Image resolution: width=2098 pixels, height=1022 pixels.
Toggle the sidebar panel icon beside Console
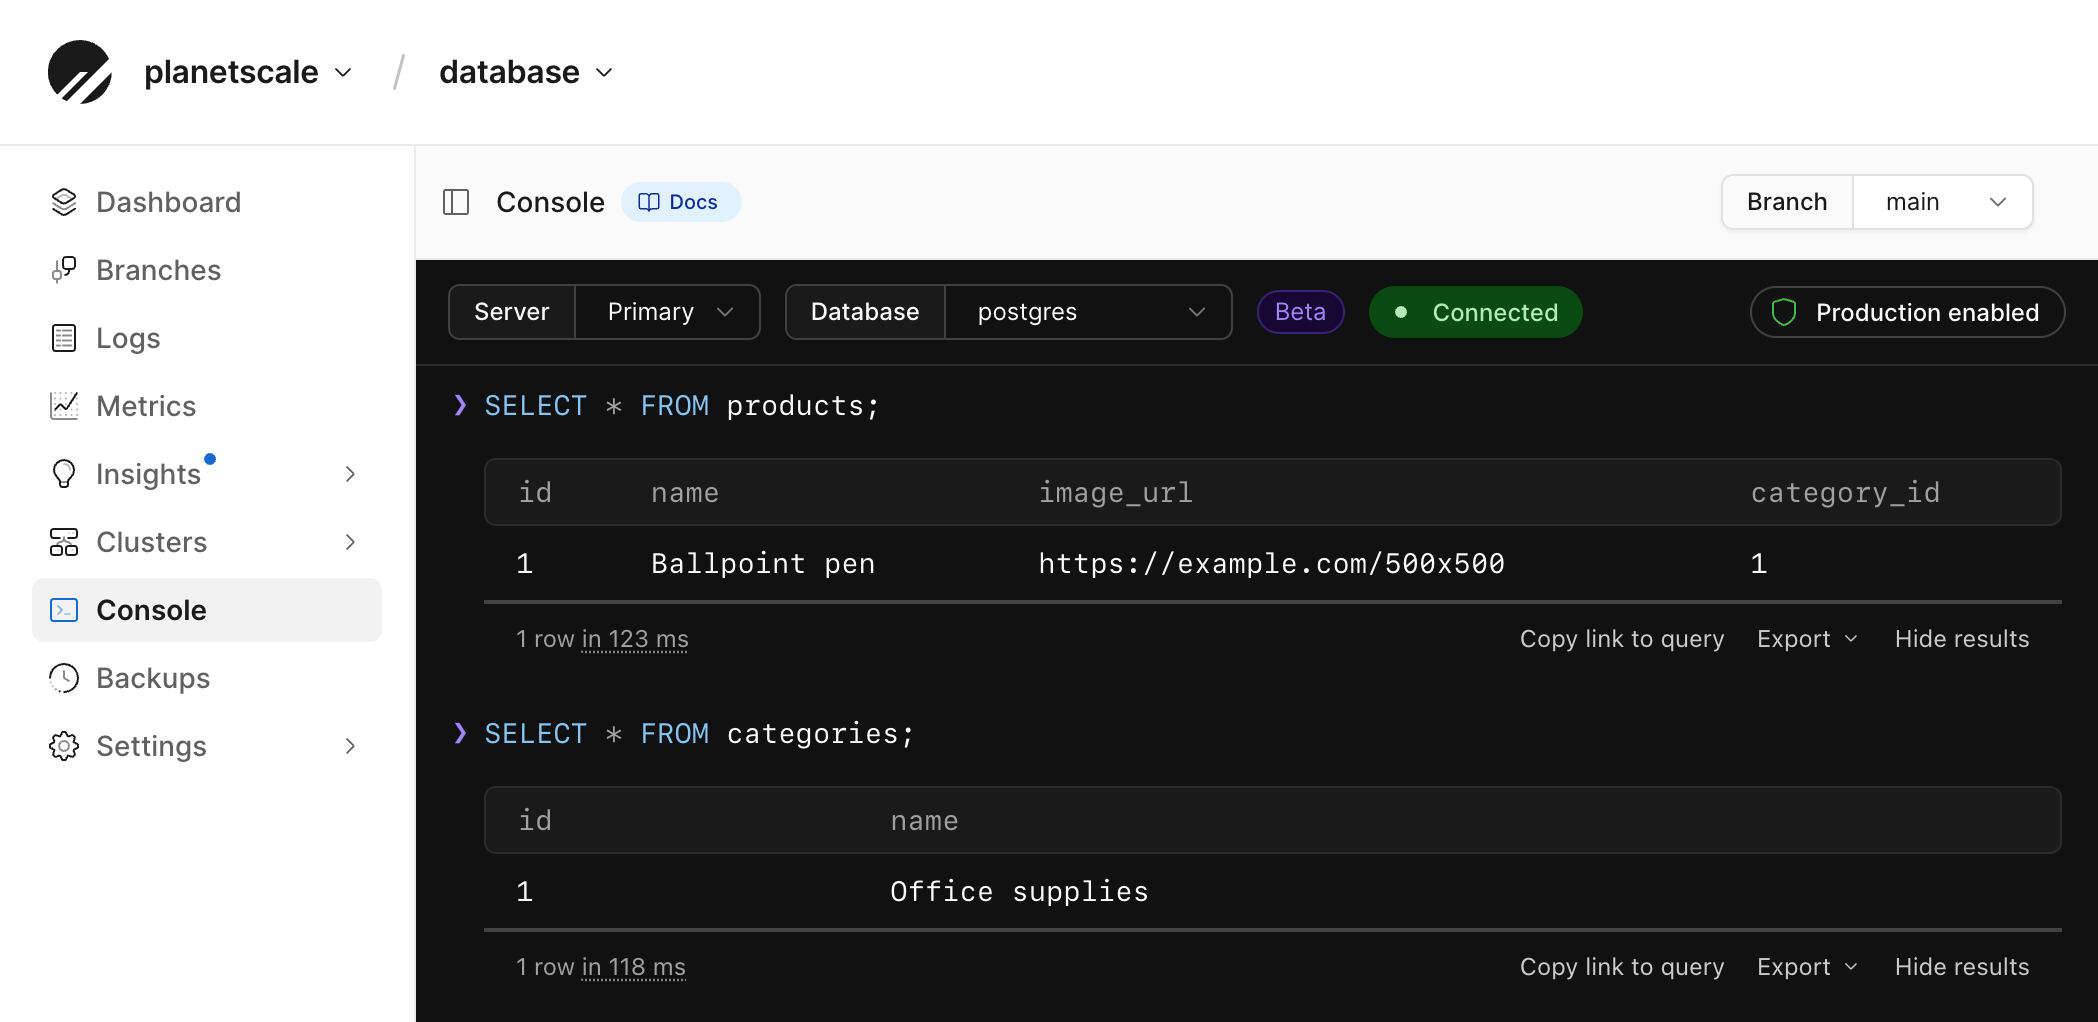coord(456,202)
